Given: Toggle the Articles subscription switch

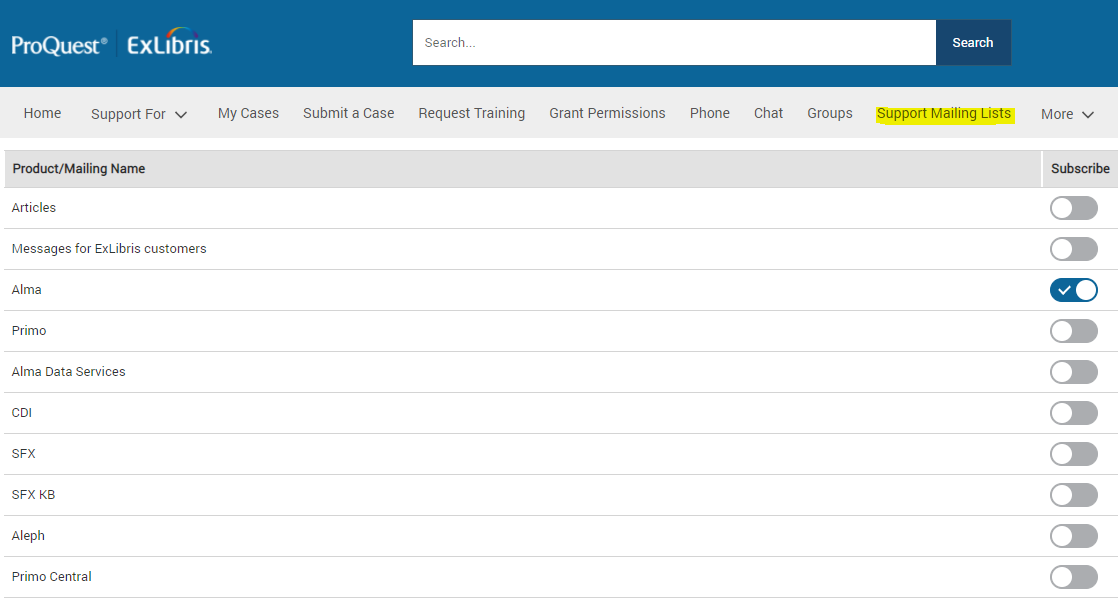Looking at the screenshot, I should [1073, 208].
